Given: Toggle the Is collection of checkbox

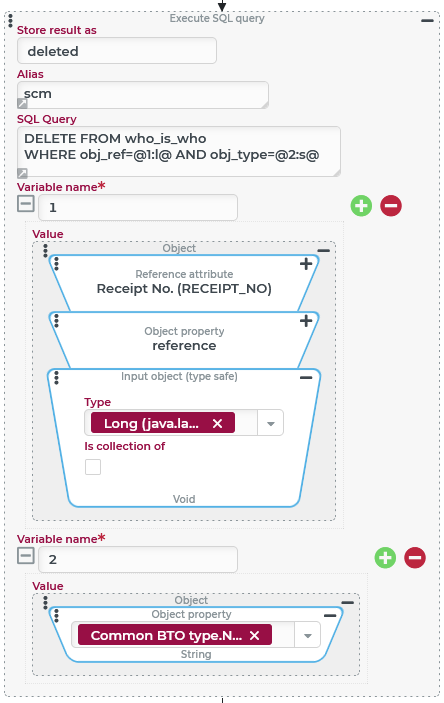Looking at the screenshot, I should [93, 467].
